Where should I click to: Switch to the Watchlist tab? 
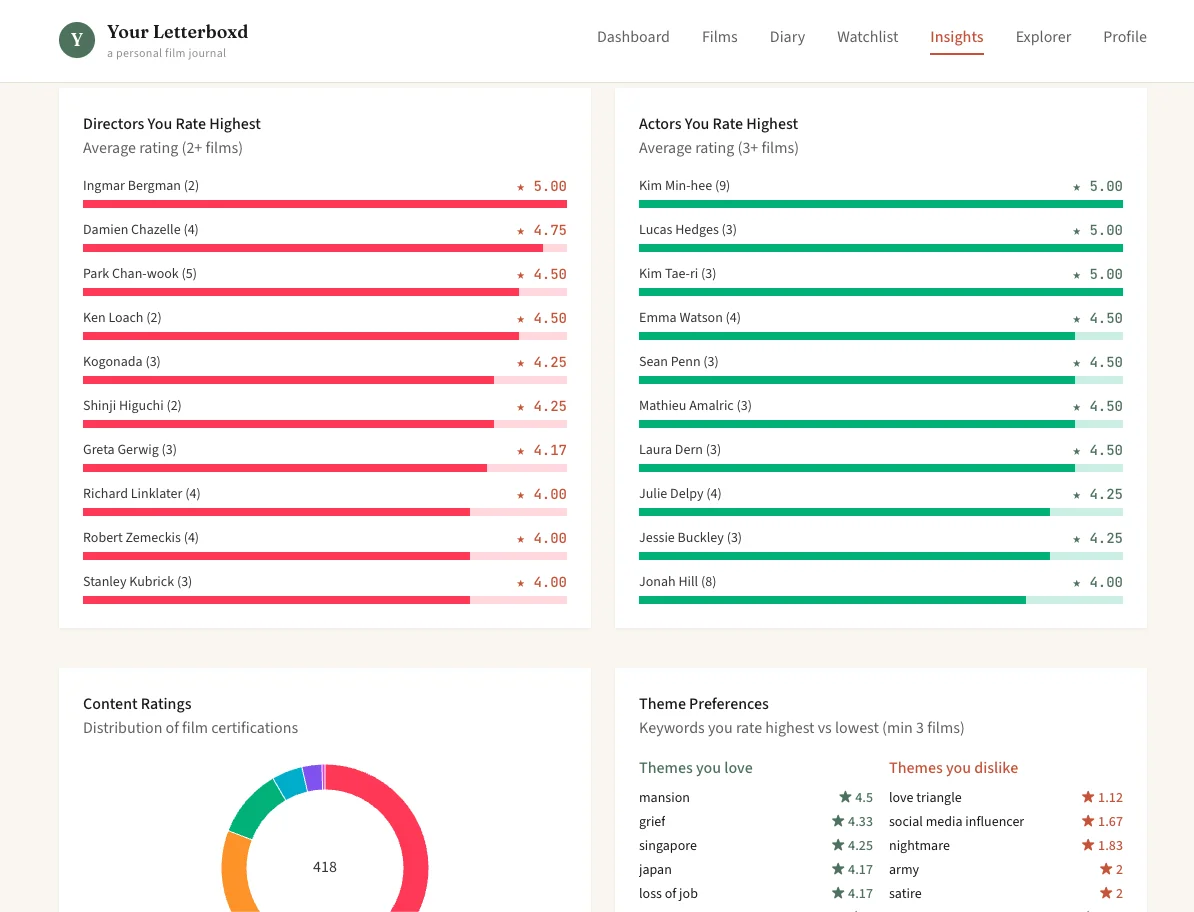pos(867,37)
